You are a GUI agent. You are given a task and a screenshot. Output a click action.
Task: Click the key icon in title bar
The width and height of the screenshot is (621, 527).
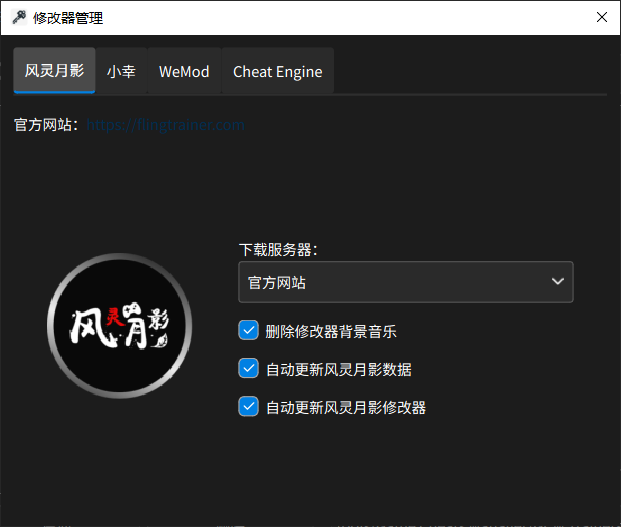click(19, 17)
